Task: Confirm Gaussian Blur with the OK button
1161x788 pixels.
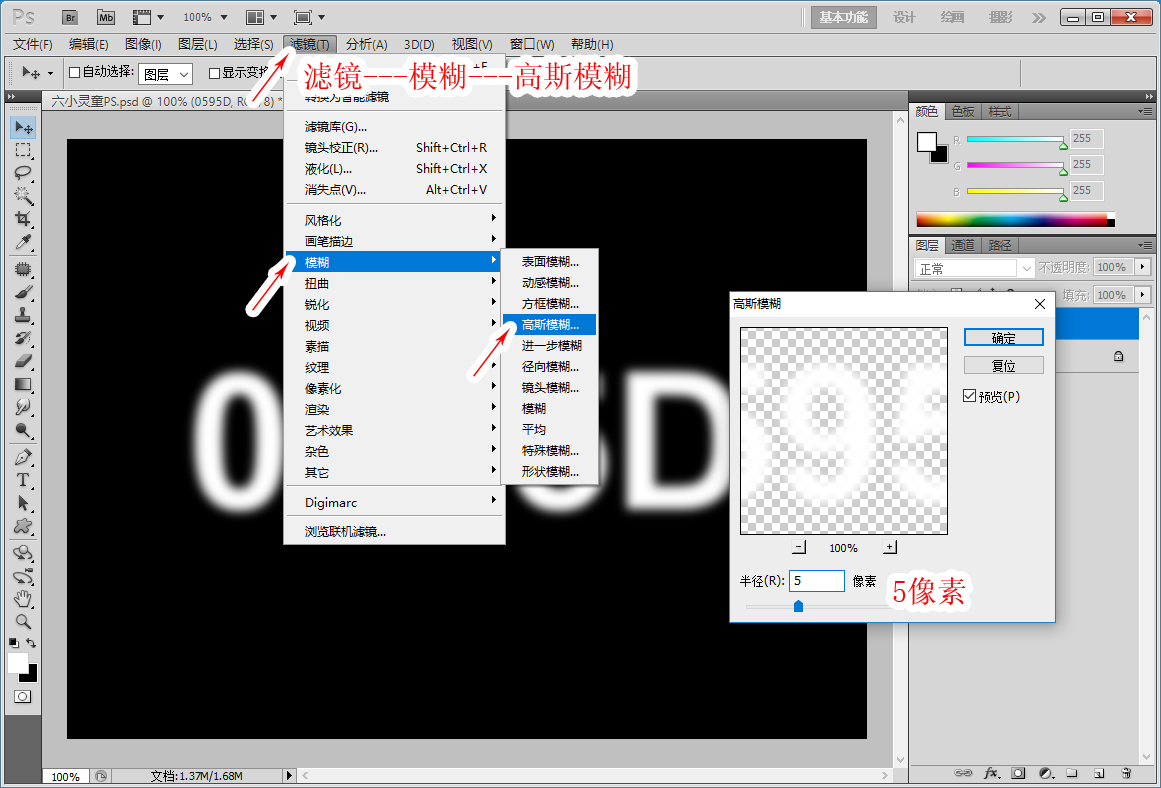Action: pyautogui.click(x=1003, y=338)
